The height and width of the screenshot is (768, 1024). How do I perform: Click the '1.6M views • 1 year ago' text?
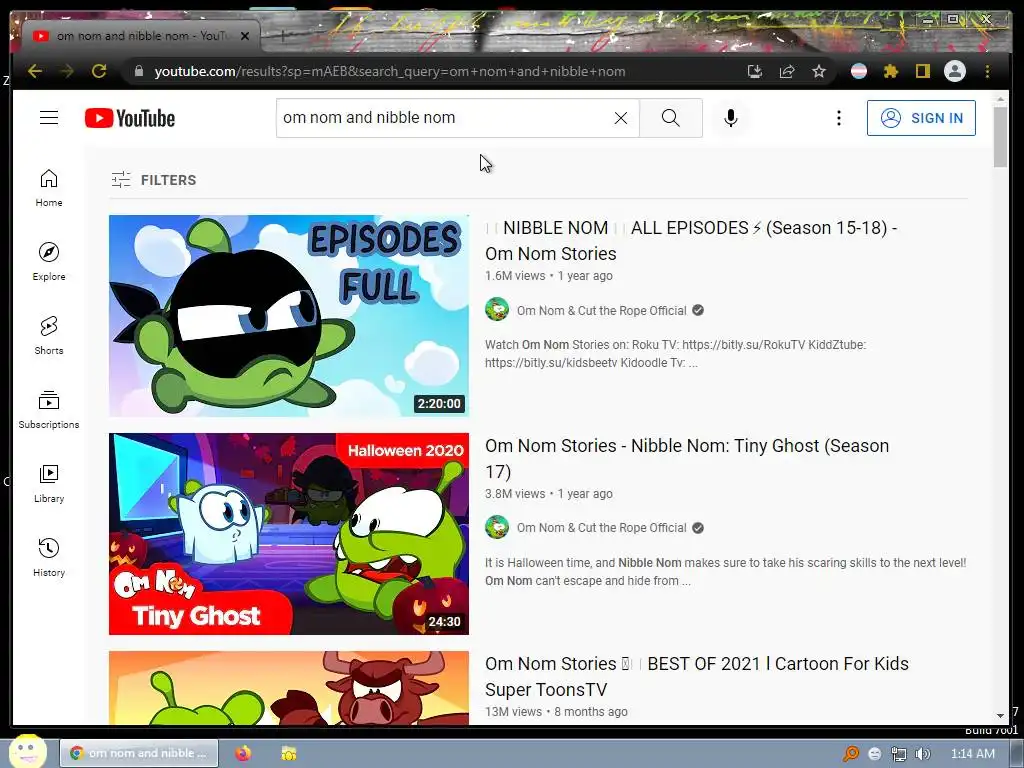(x=549, y=276)
